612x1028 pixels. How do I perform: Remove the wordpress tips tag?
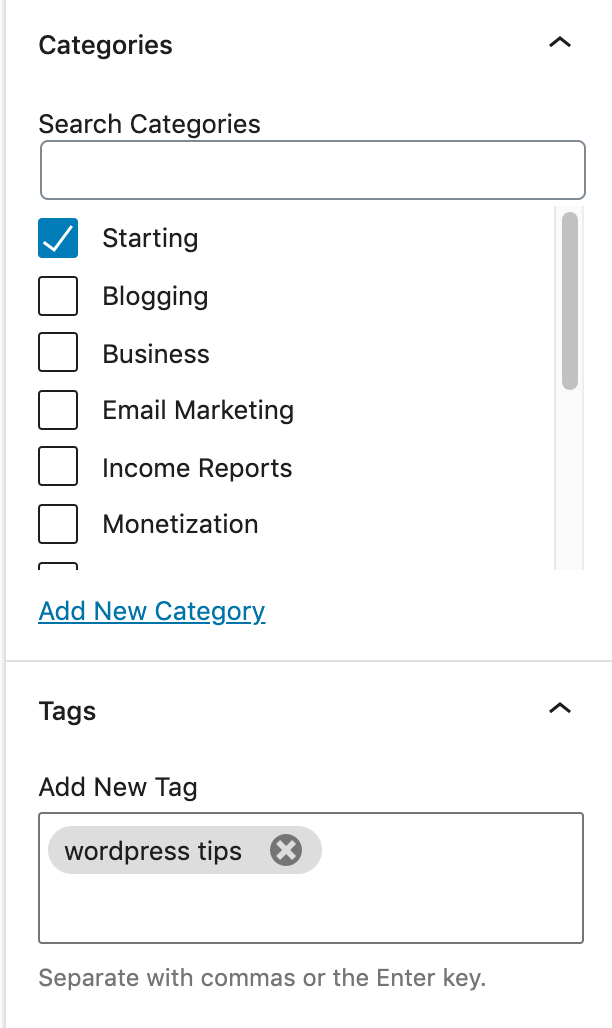tap(286, 850)
